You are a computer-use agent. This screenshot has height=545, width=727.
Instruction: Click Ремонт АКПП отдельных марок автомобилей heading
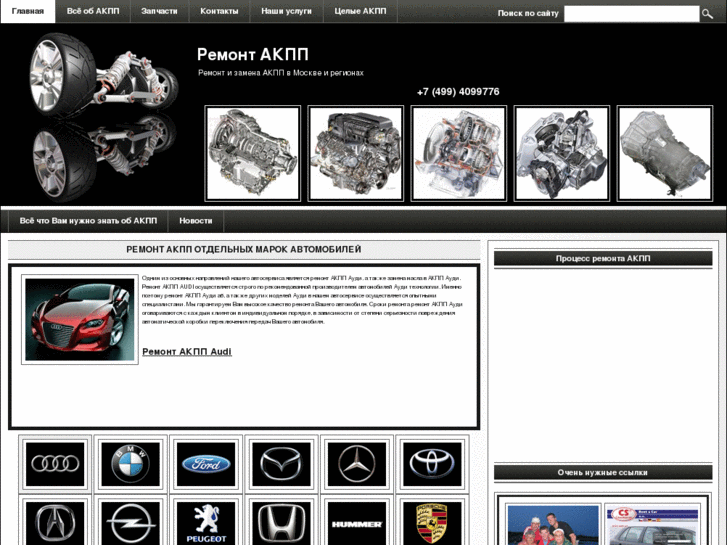pyautogui.click(x=244, y=250)
